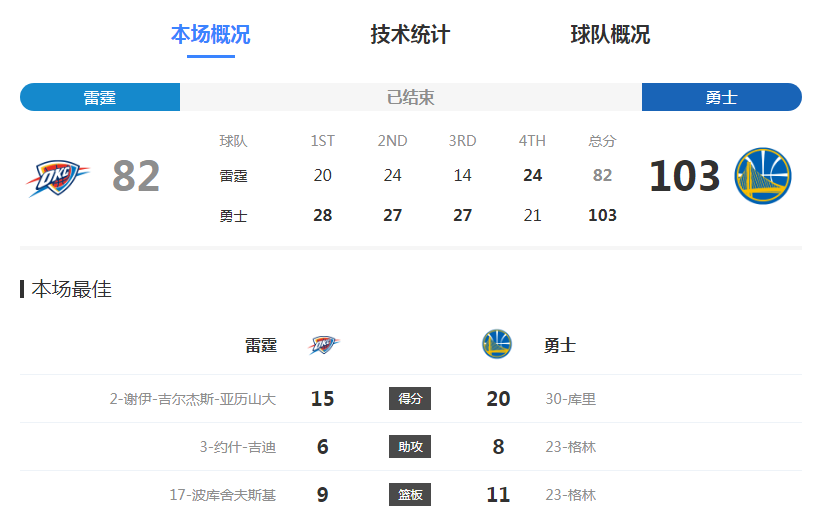The height and width of the screenshot is (521, 829).
Task: Click the 已结束 game status bar
Action: [x=410, y=97]
